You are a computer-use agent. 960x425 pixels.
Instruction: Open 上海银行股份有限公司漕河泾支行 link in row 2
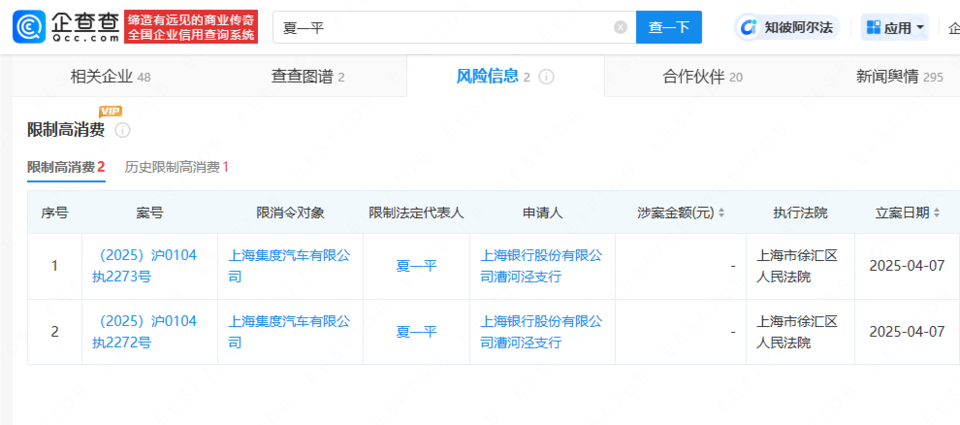541,331
